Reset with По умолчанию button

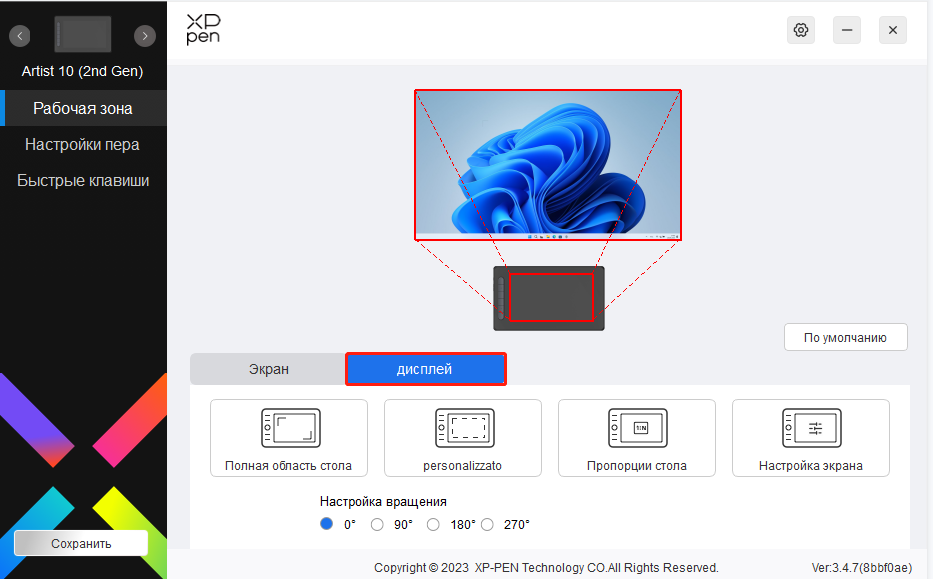tap(846, 337)
